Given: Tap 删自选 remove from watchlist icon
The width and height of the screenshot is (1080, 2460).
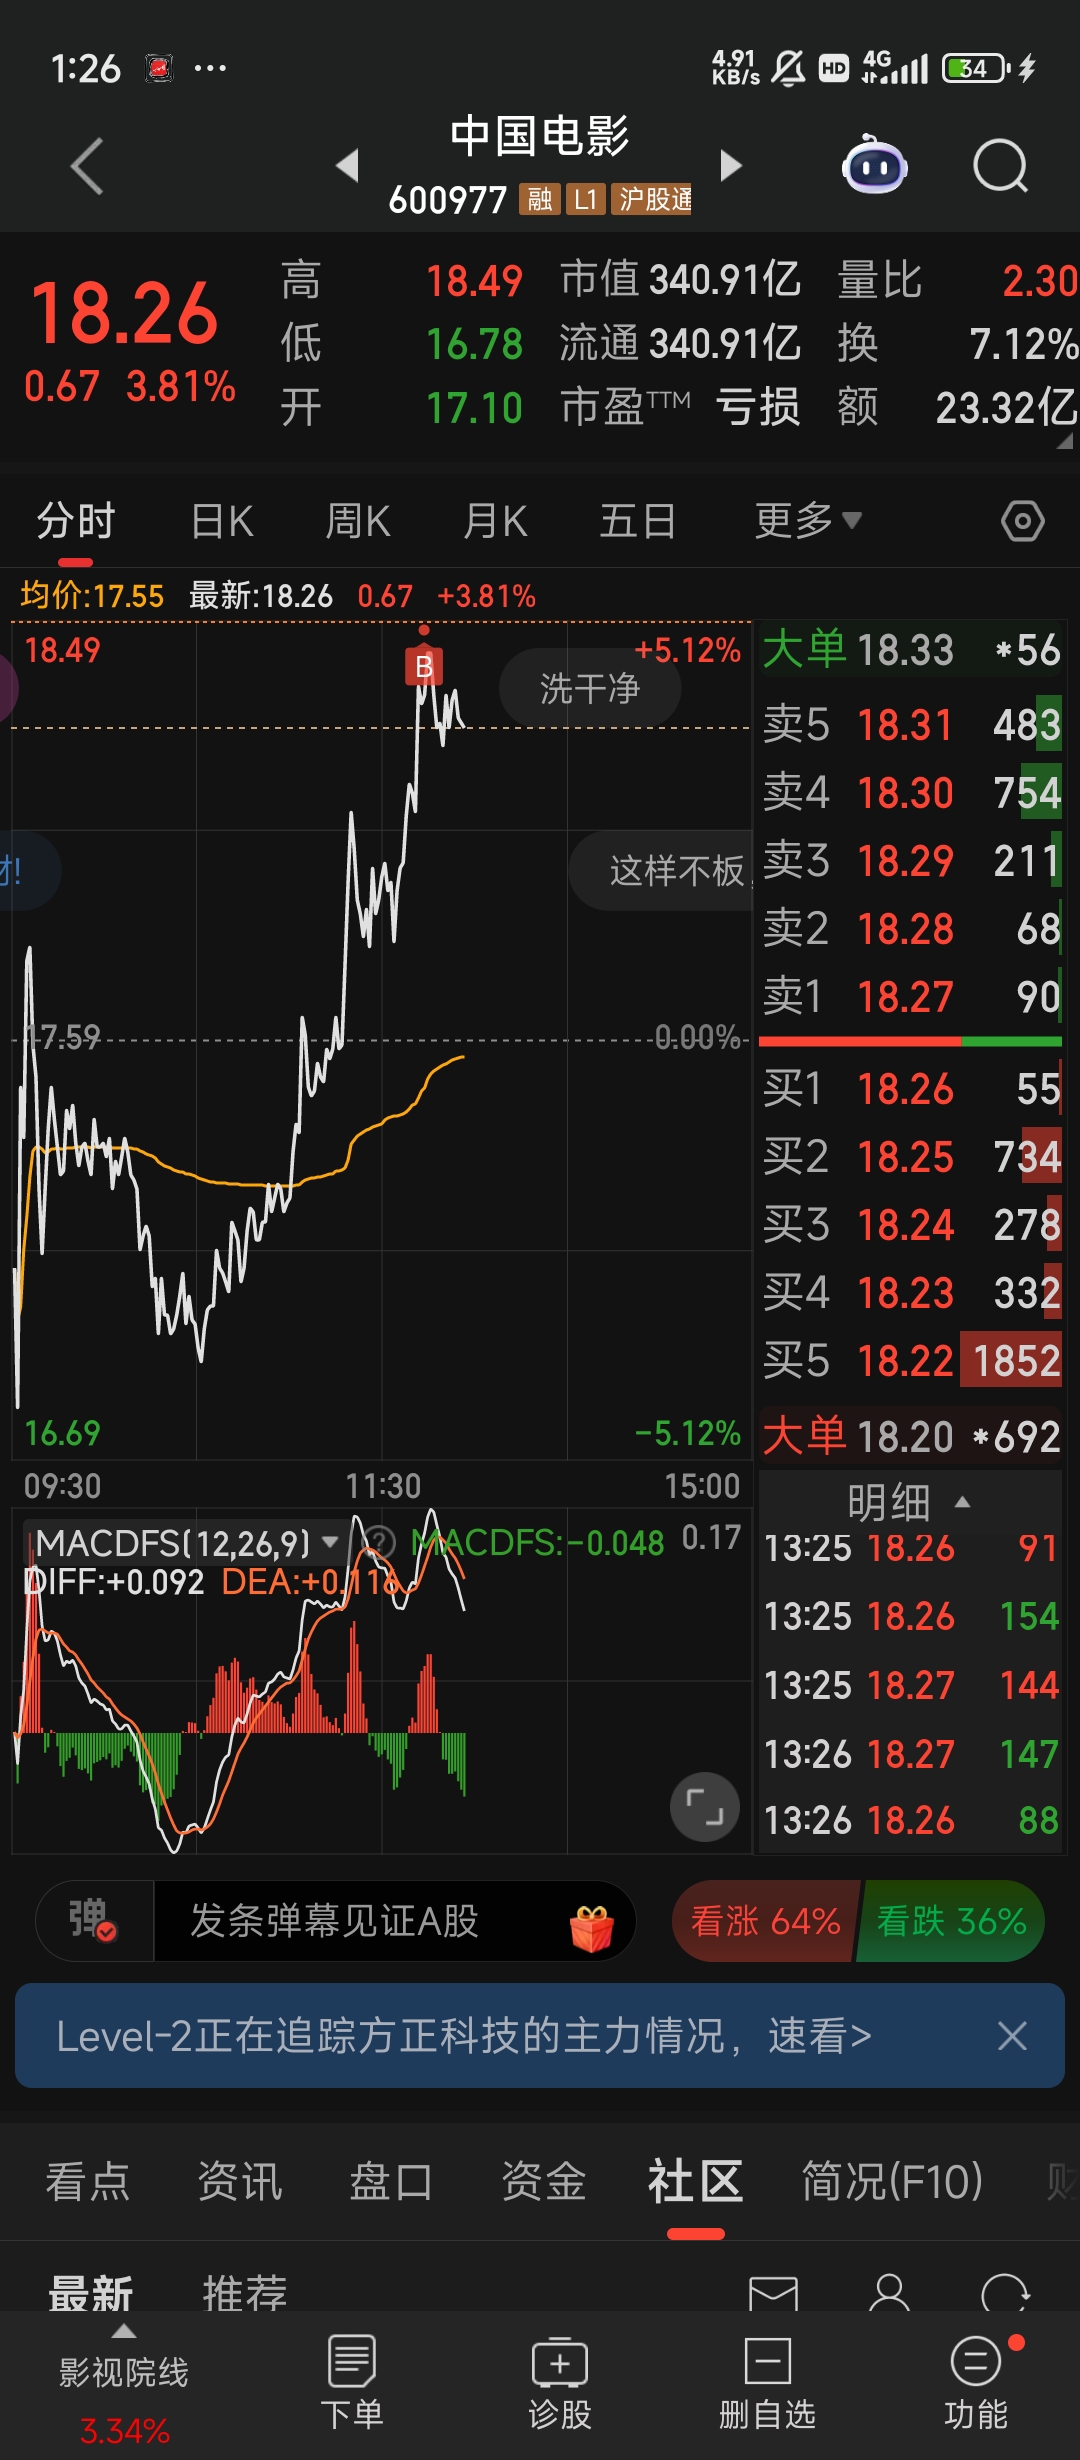Looking at the screenshot, I should [768, 2382].
